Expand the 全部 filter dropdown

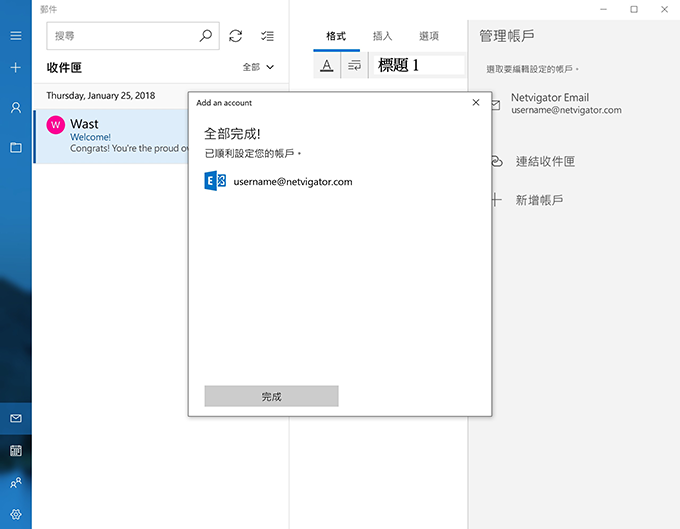(258, 67)
